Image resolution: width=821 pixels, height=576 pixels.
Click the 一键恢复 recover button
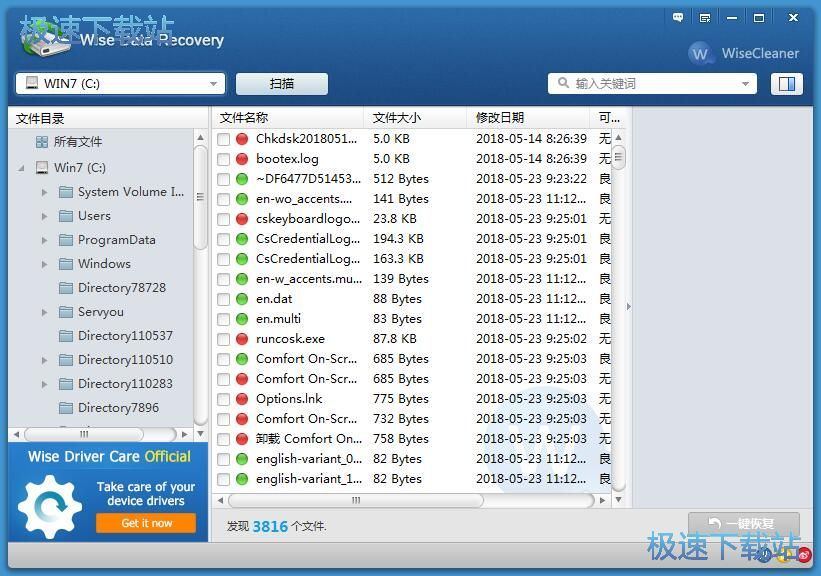pos(744,523)
